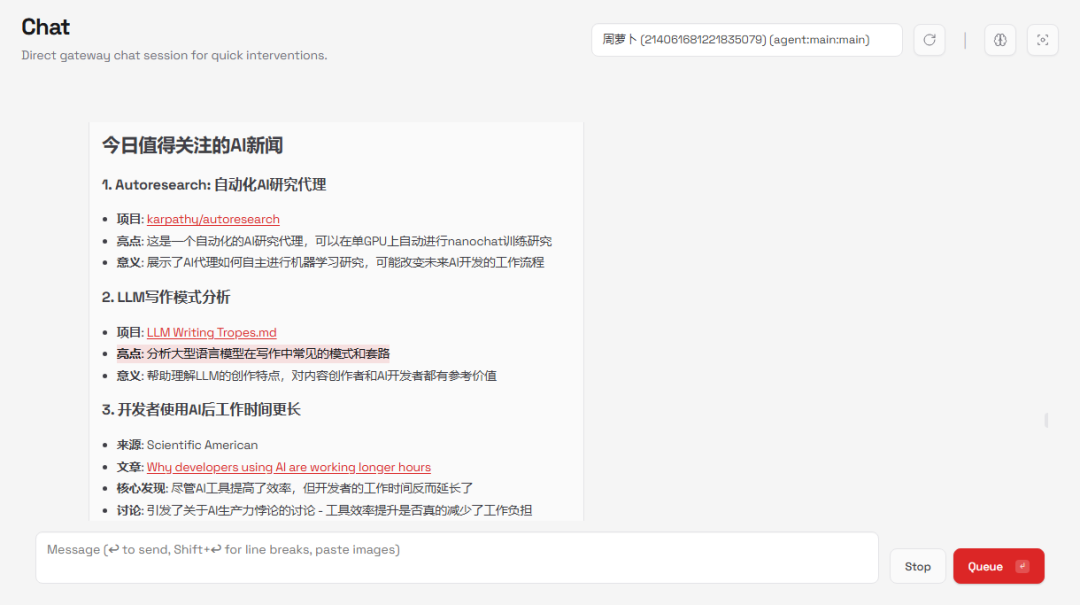Click the Stop button
This screenshot has height=605, width=1080.
pos(917,566)
